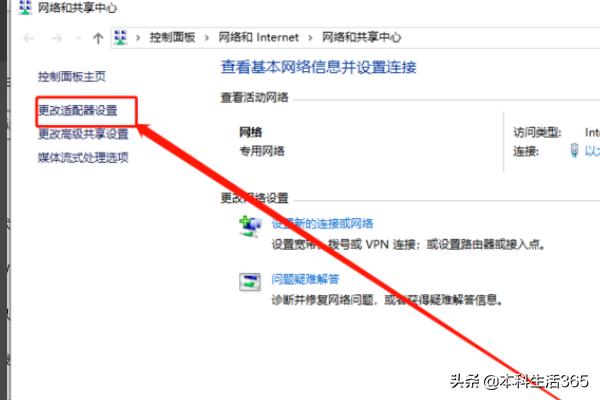Expand chevron after 控制面板 in breadcrumb
The image size is (600, 400).
click(x=207, y=38)
